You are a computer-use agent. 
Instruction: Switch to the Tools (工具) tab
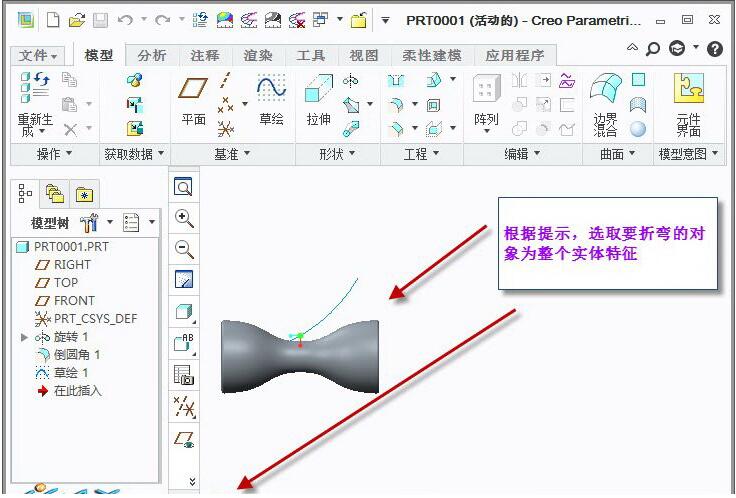(x=311, y=55)
